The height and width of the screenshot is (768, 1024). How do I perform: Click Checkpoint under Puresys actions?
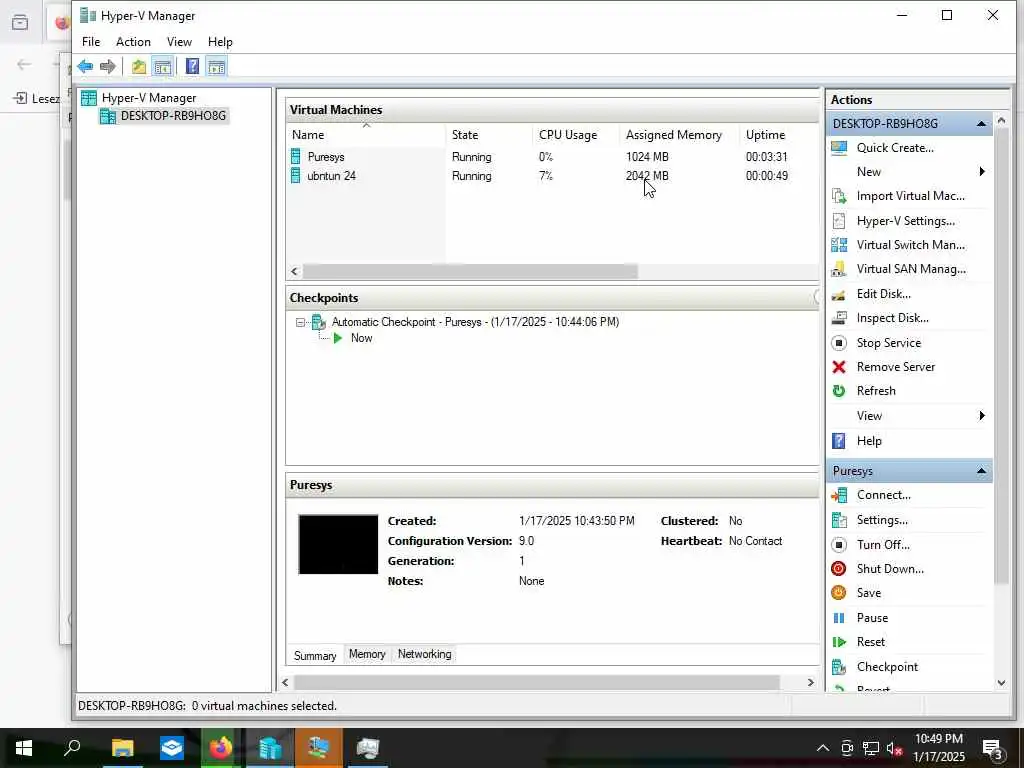click(x=887, y=667)
